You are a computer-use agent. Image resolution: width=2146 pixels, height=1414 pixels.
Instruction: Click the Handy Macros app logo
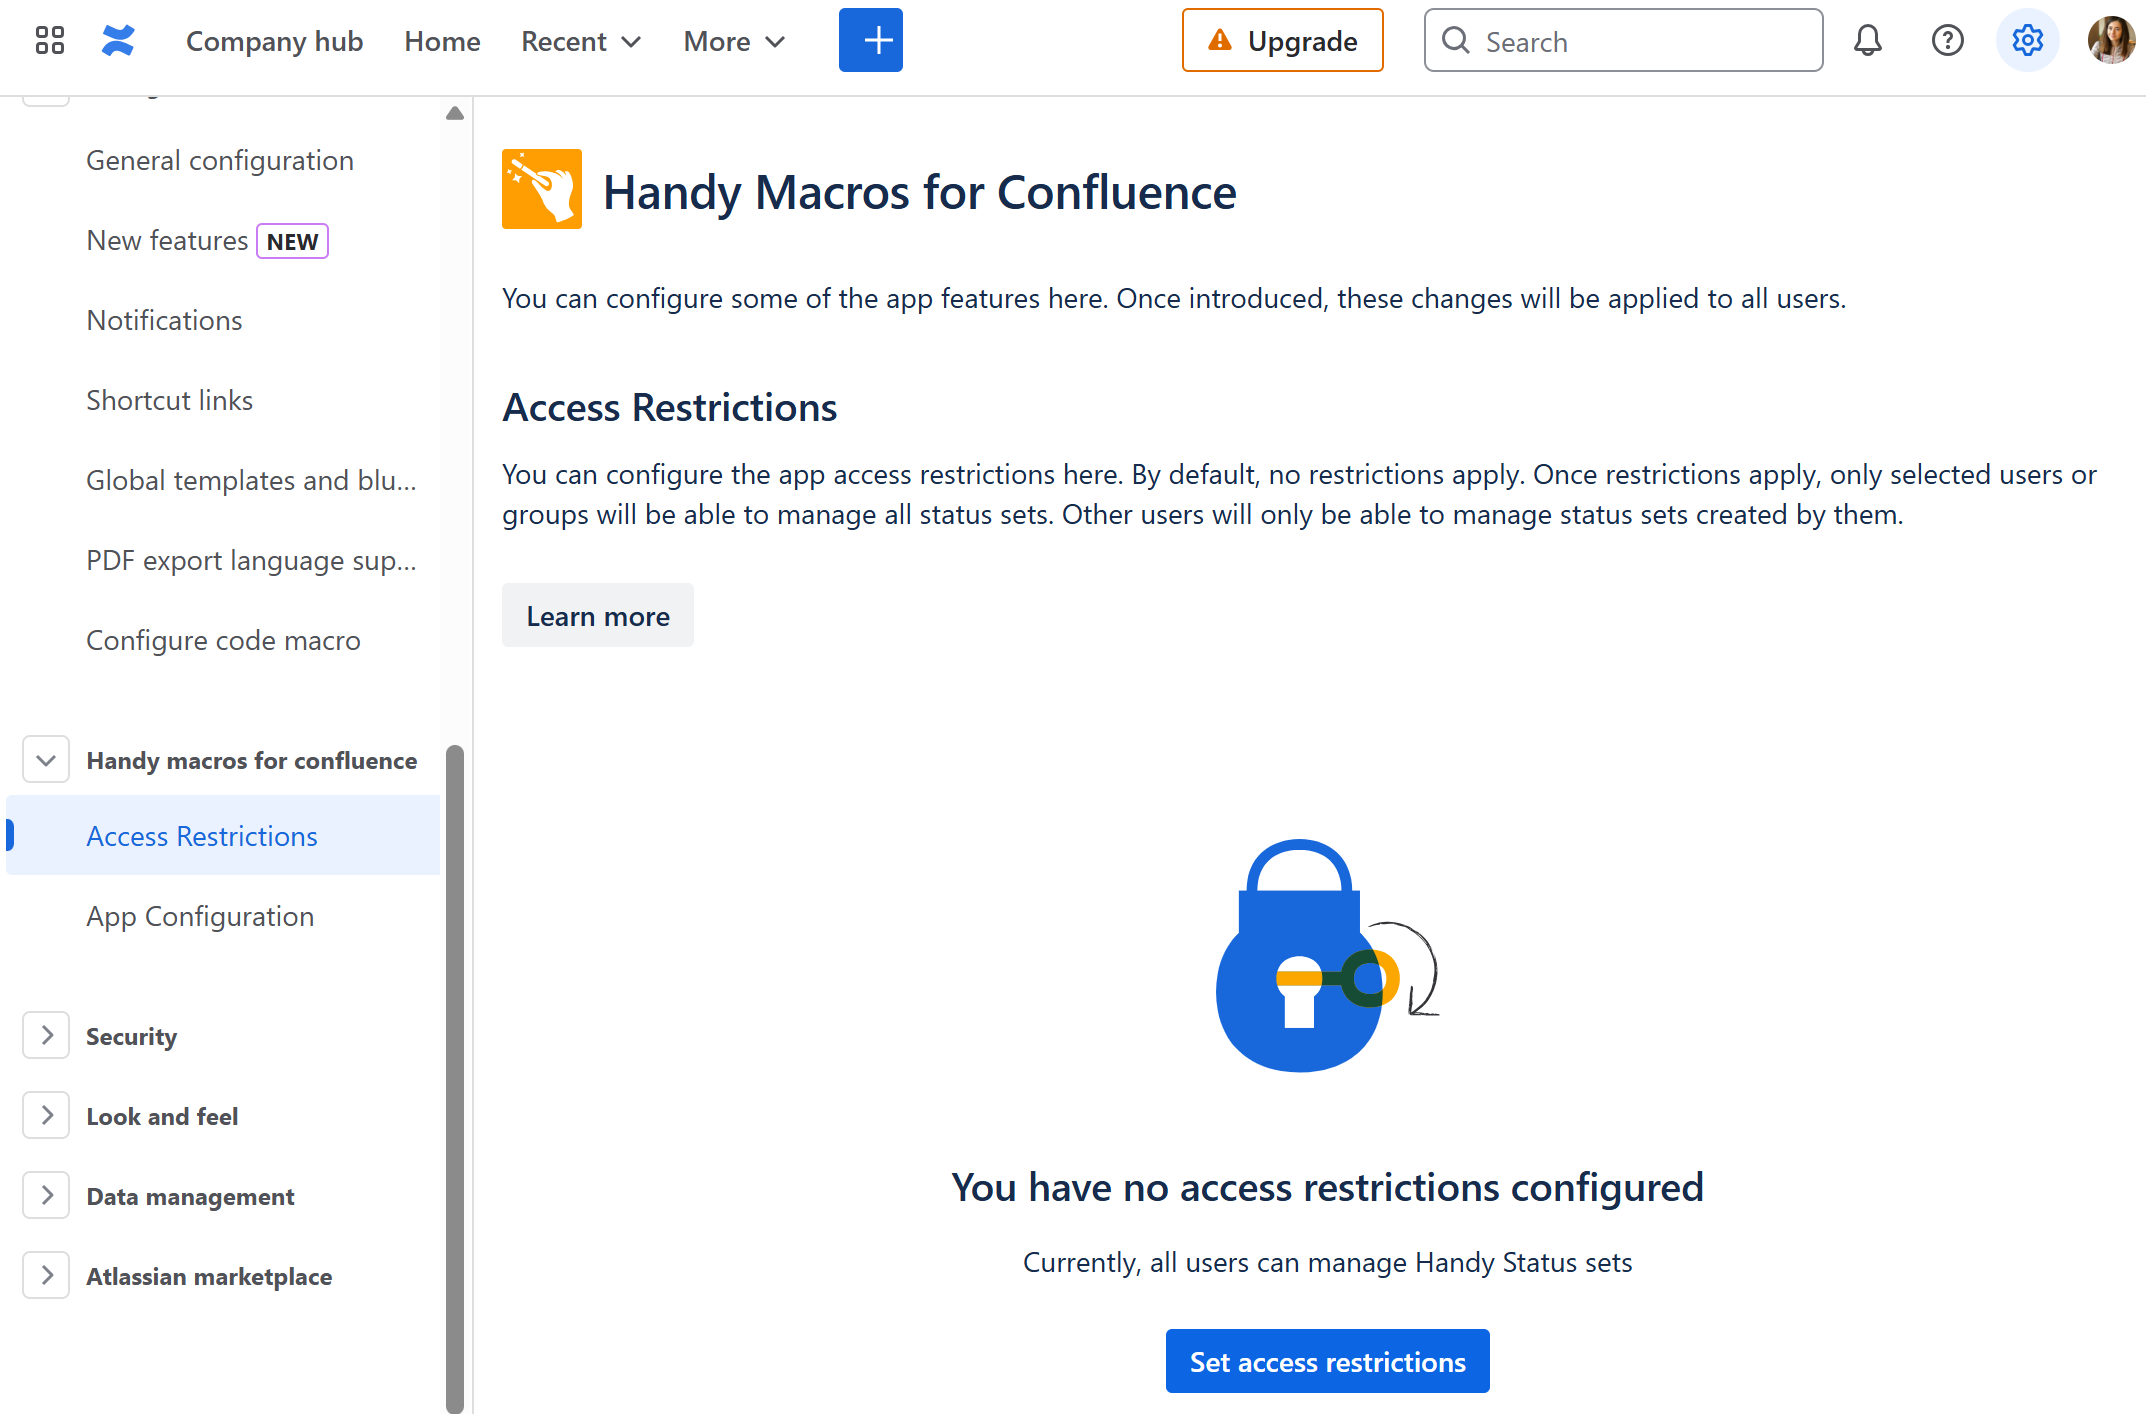click(541, 190)
